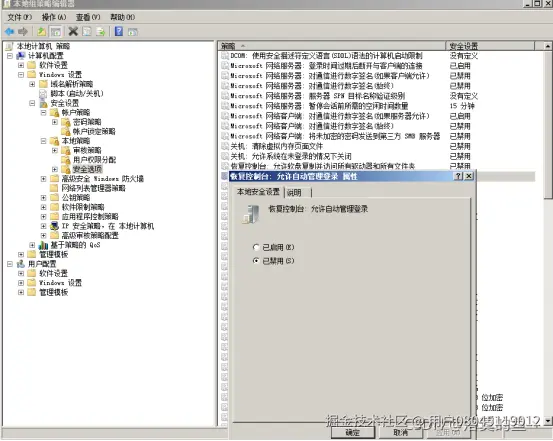Click the server icon in the properties dialog
The image size is (553, 441).
click(251, 214)
